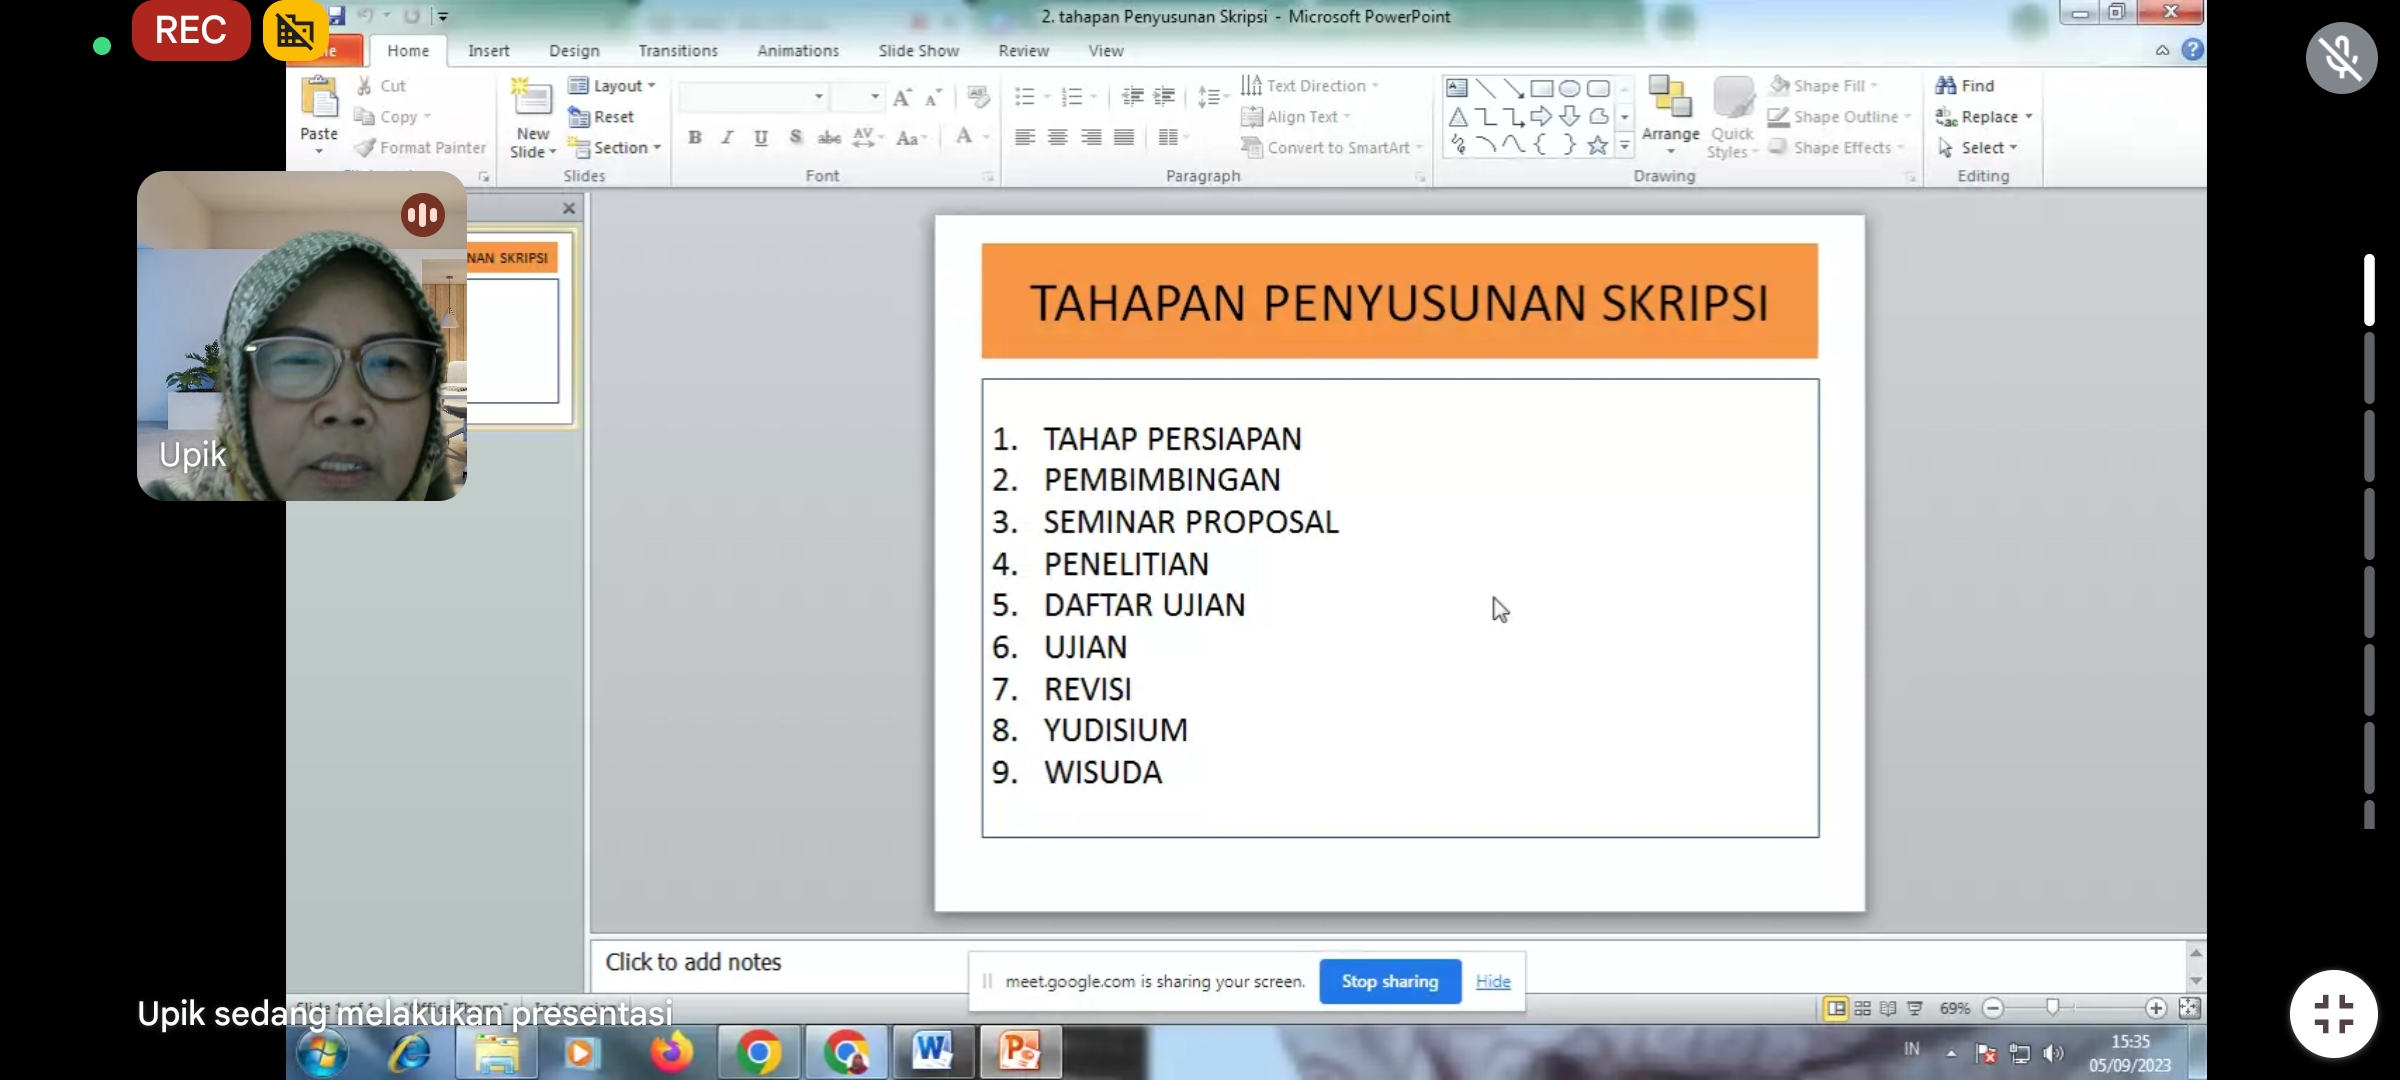This screenshot has width=2400, height=1080.
Task: Open the Layout dropdown
Action: 613,86
